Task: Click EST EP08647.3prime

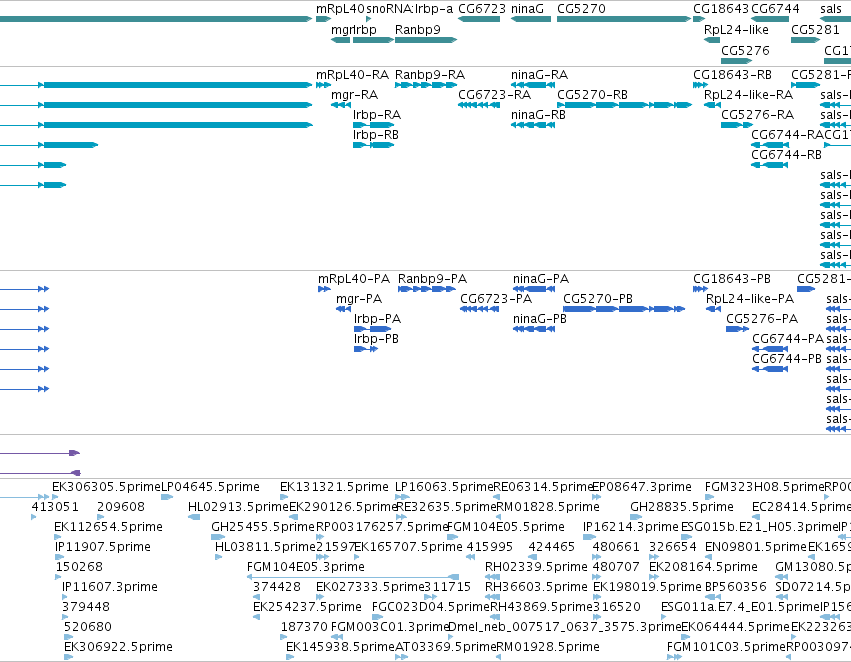Action: tap(596, 496)
